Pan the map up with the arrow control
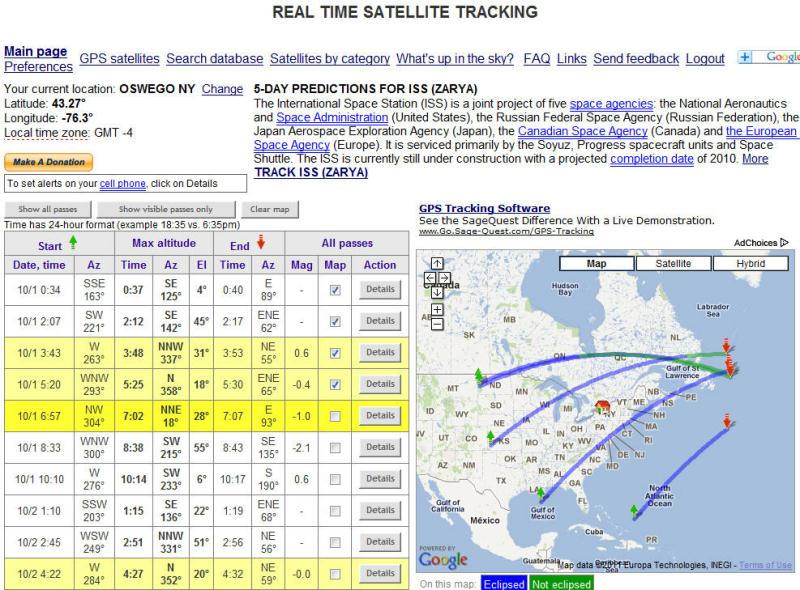 tap(437, 263)
